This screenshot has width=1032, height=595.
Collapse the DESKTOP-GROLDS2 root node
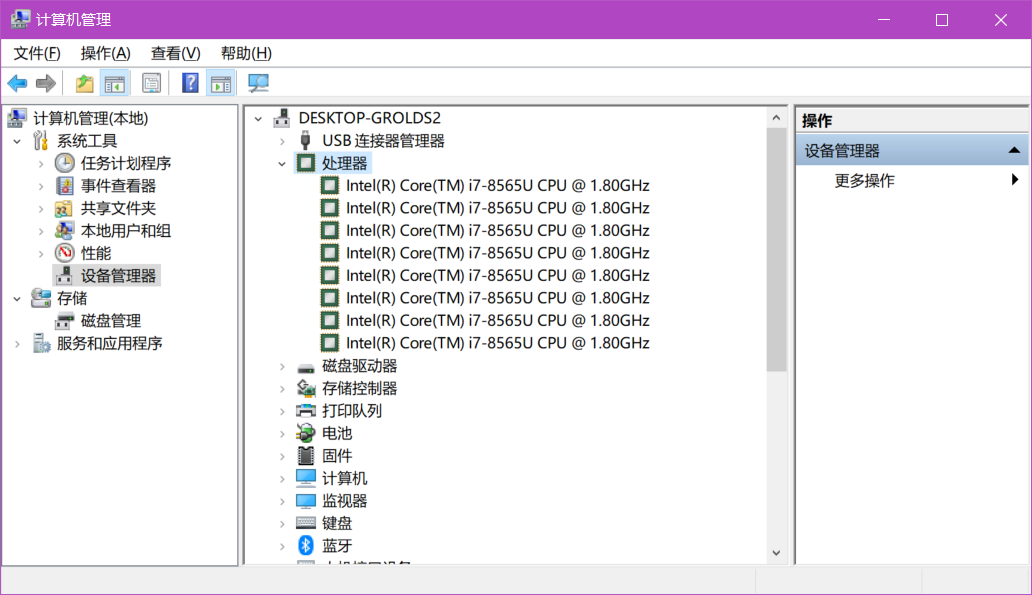point(258,119)
